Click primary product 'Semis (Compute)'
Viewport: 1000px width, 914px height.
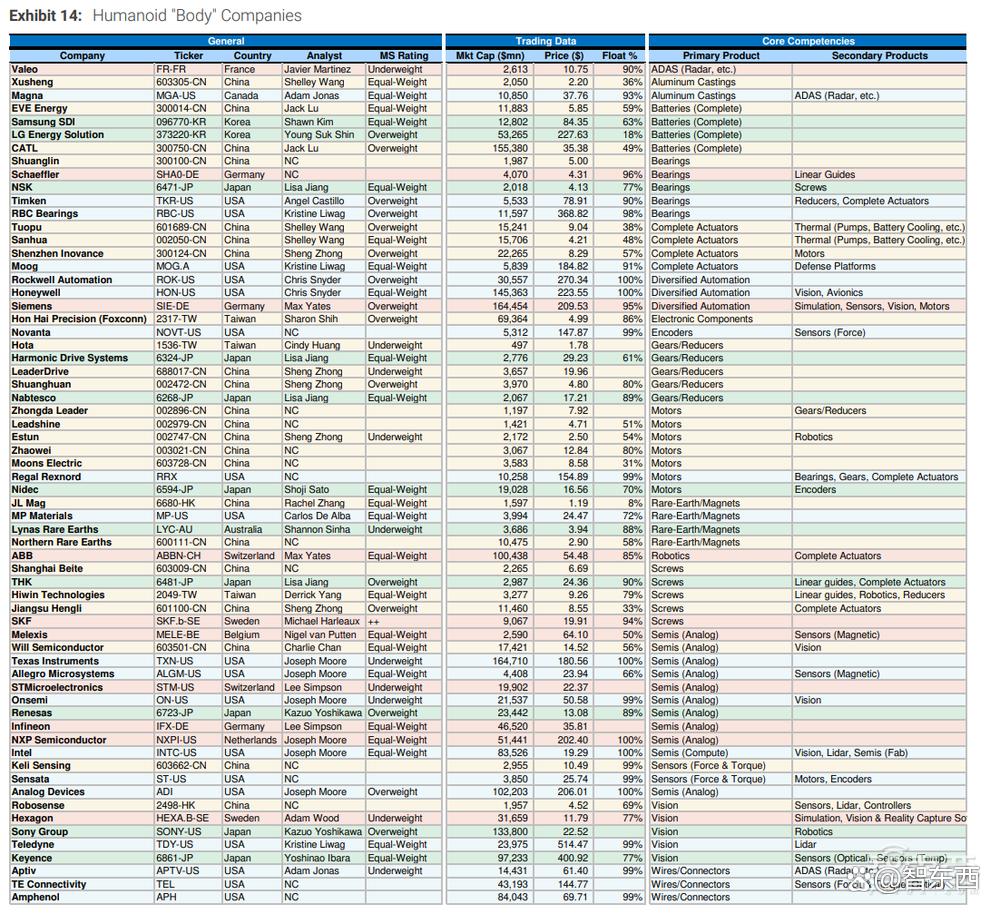click(689, 753)
